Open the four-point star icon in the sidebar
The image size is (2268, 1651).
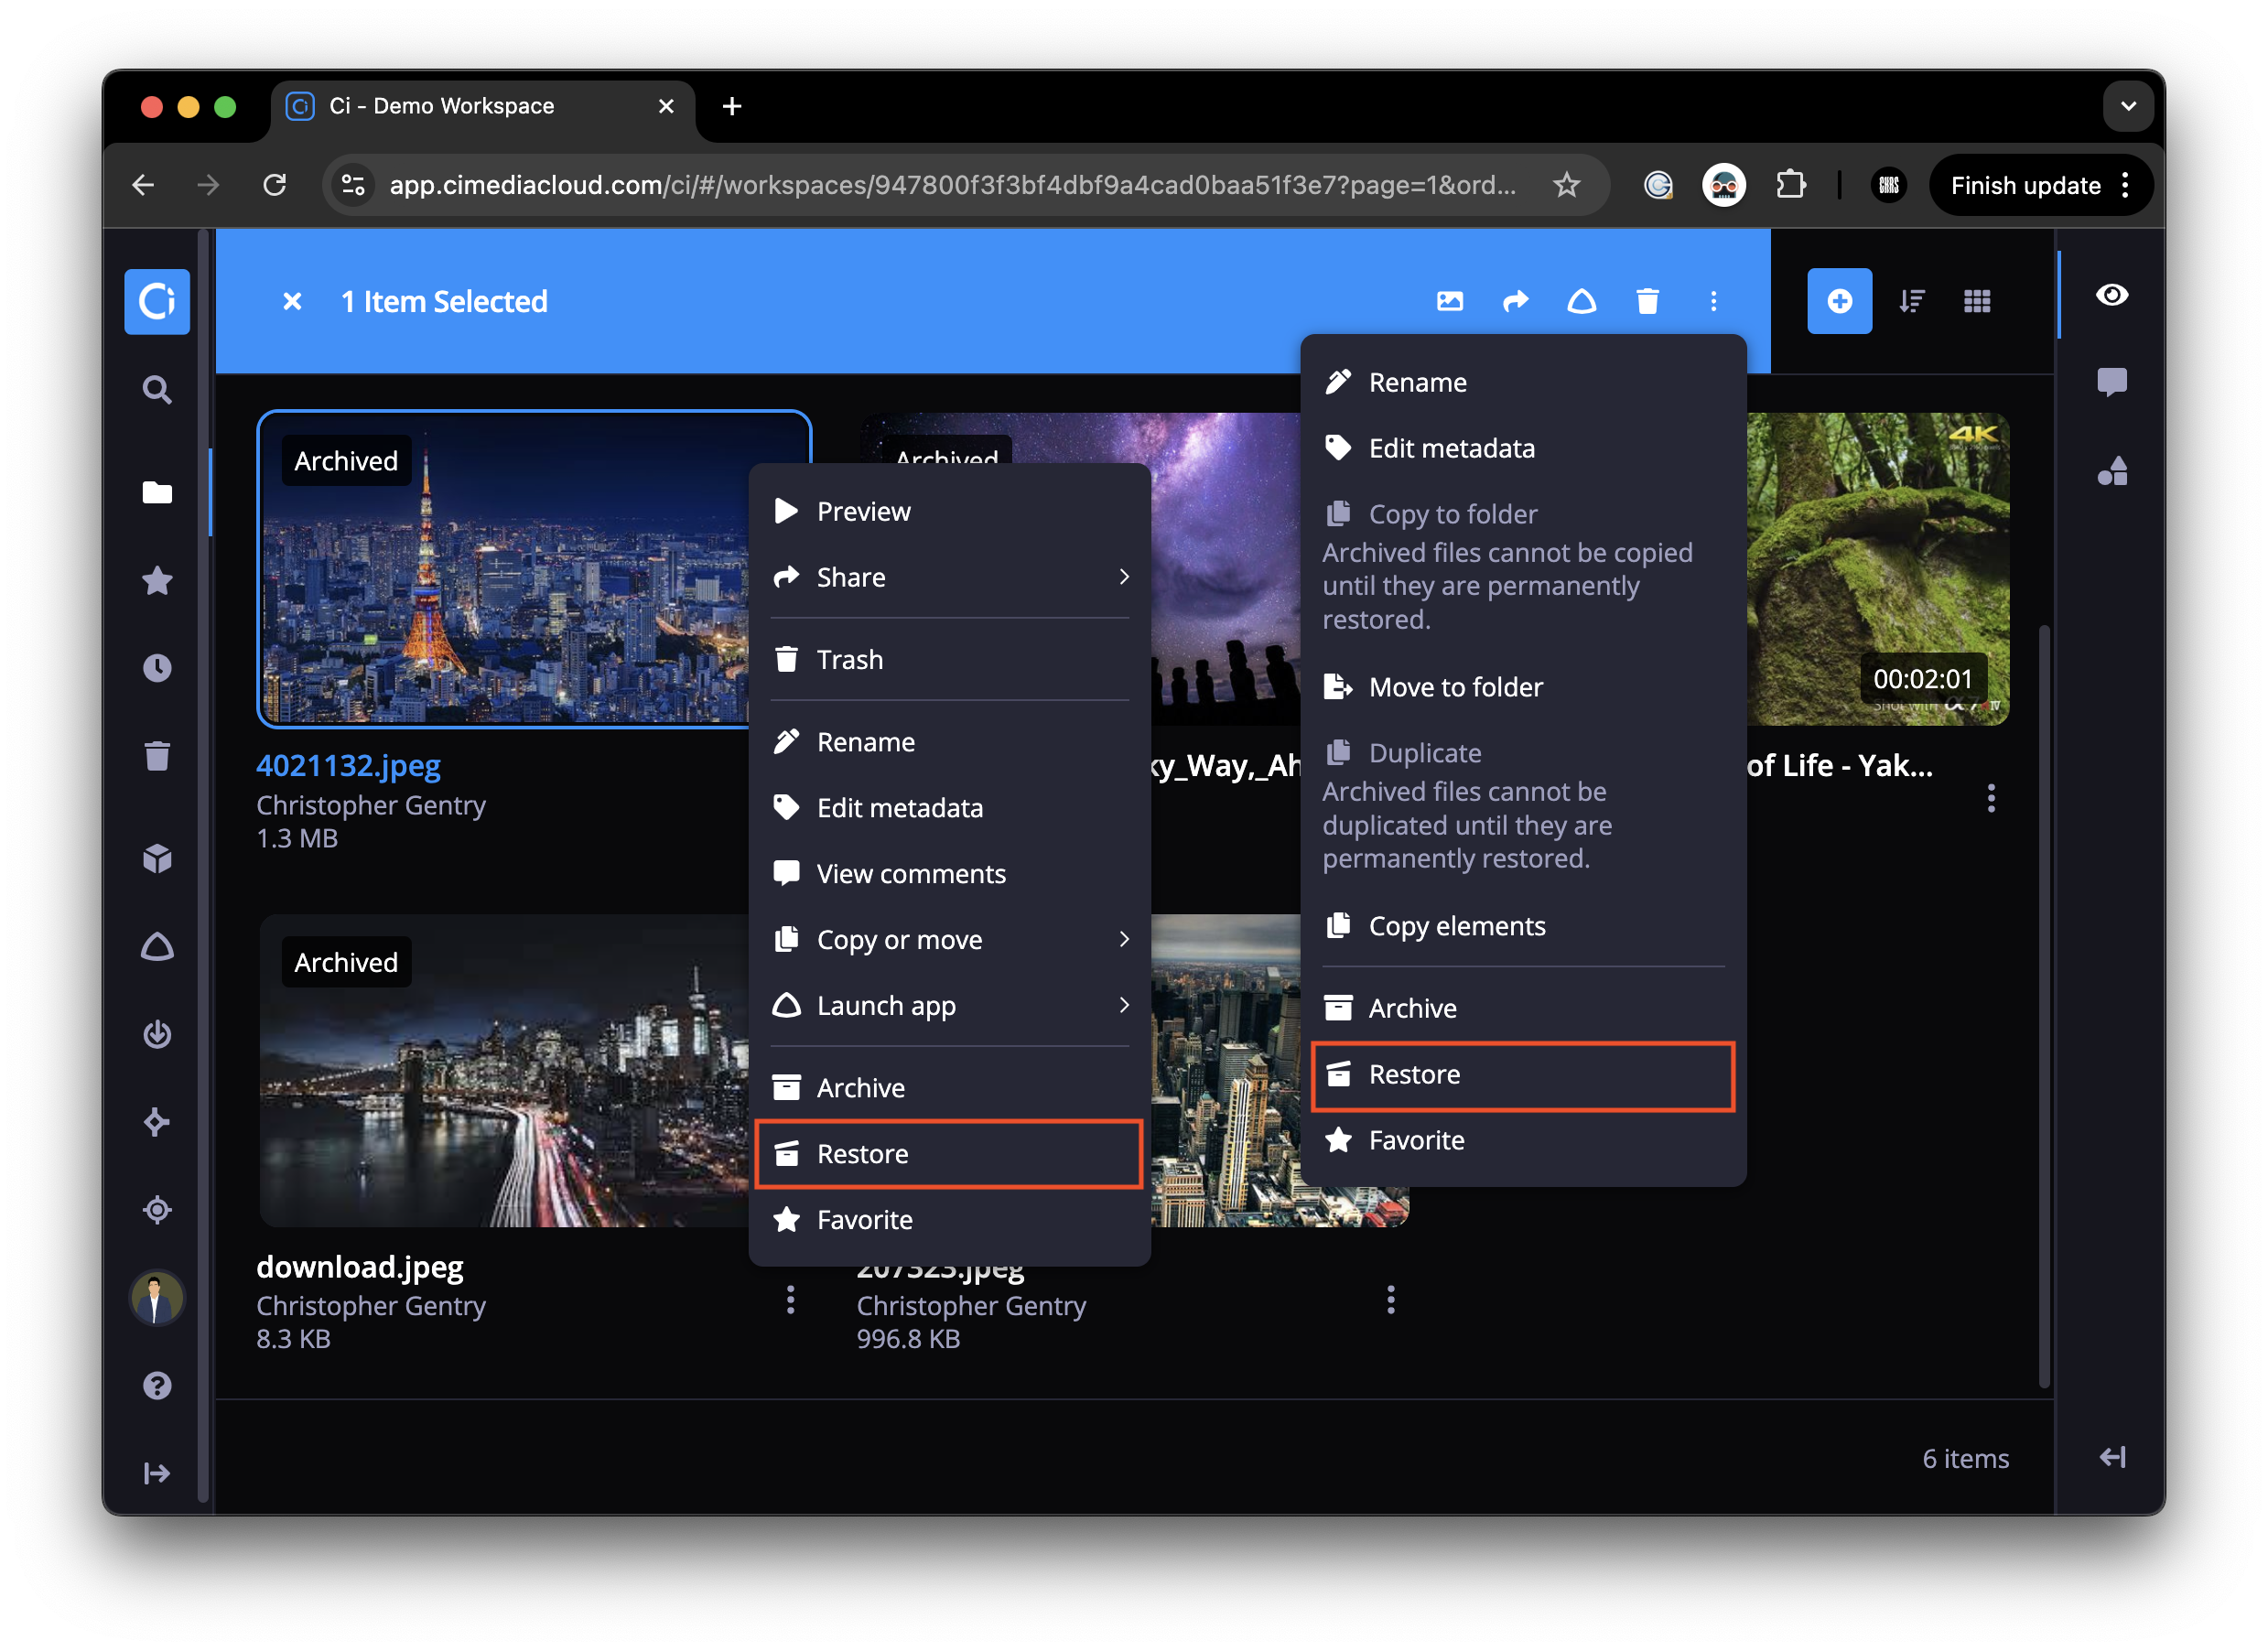[x=157, y=1122]
